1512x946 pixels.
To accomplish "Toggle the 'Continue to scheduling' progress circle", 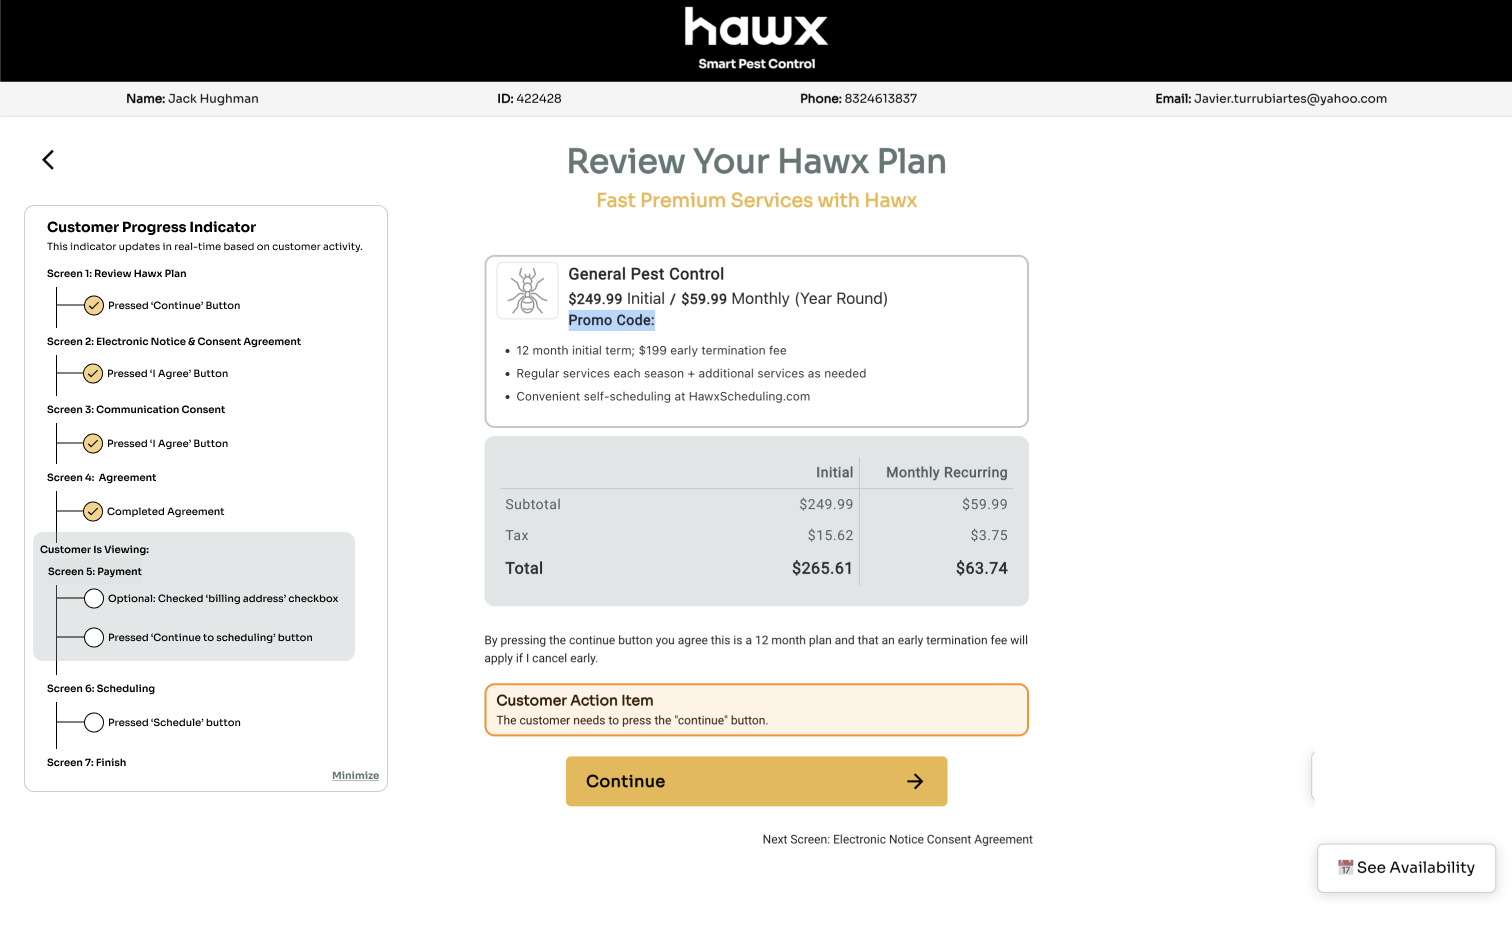I will (x=94, y=637).
